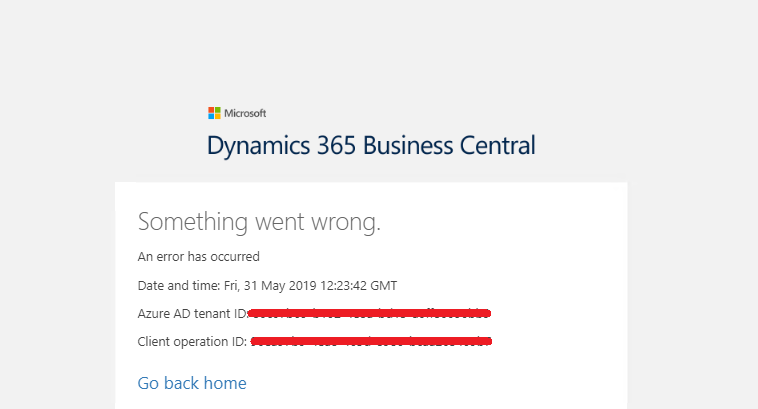This screenshot has height=409, width=758.
Task: Click the redacted client operation ID value
Action: click(x=371, y=342)
